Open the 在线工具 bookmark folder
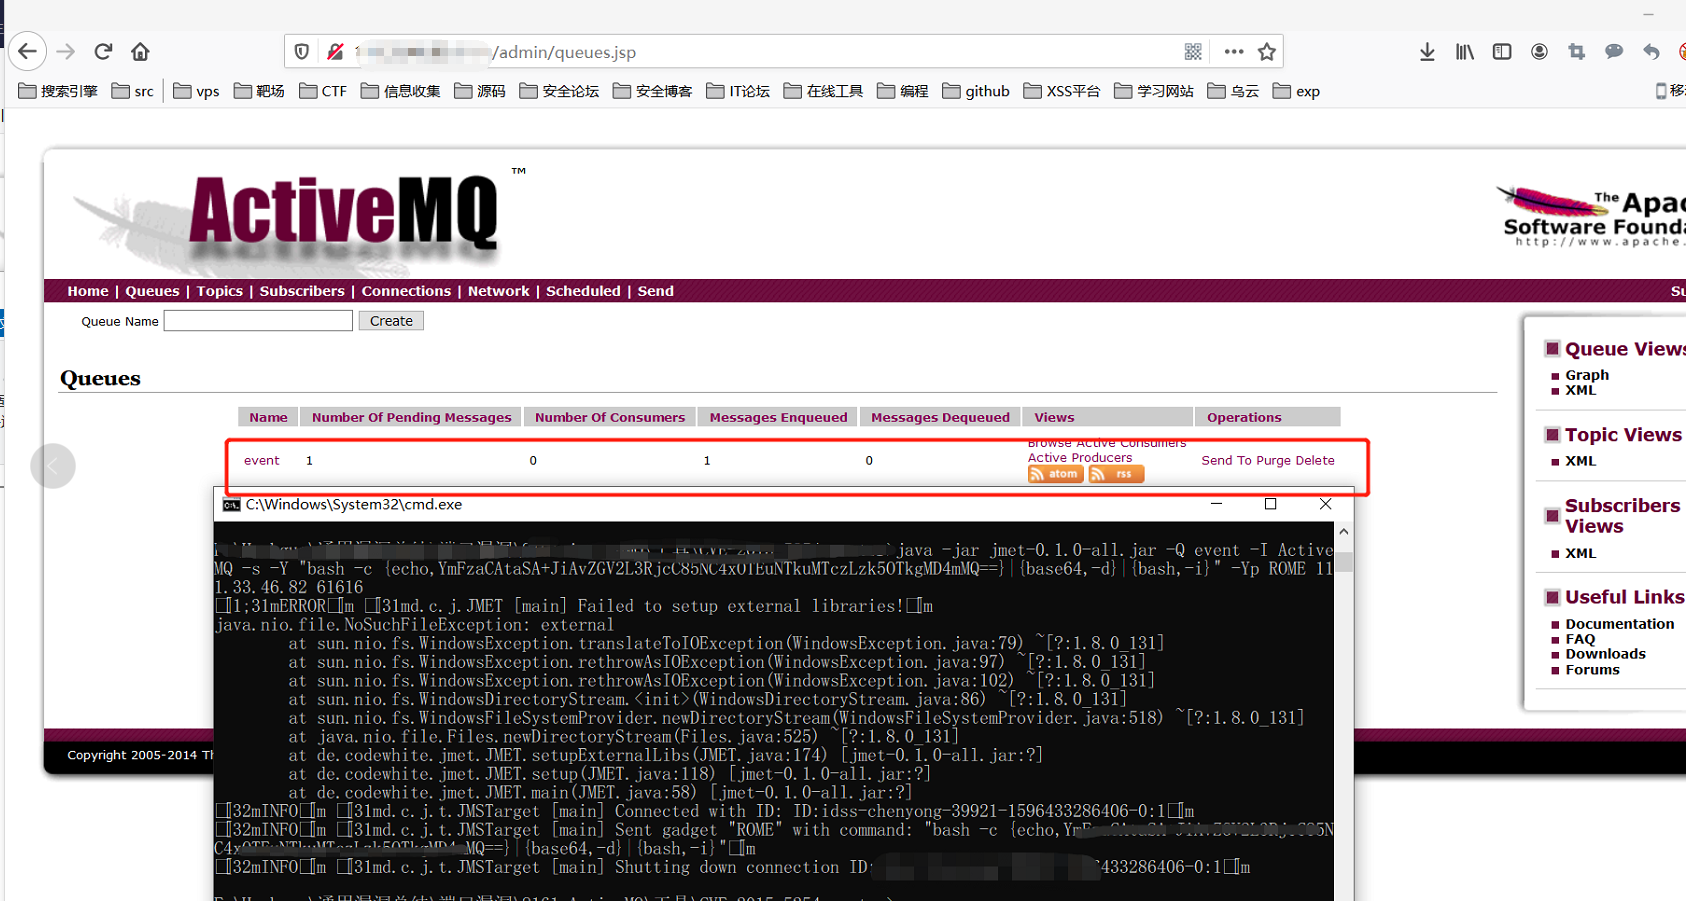The image size is (1686, 901). pyautogui.click(x=823, y=91)
